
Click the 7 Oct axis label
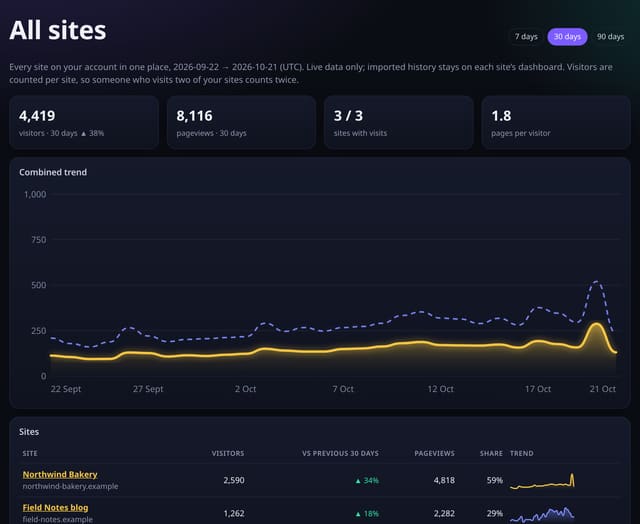pyautogui.click(x=343, y=389)
